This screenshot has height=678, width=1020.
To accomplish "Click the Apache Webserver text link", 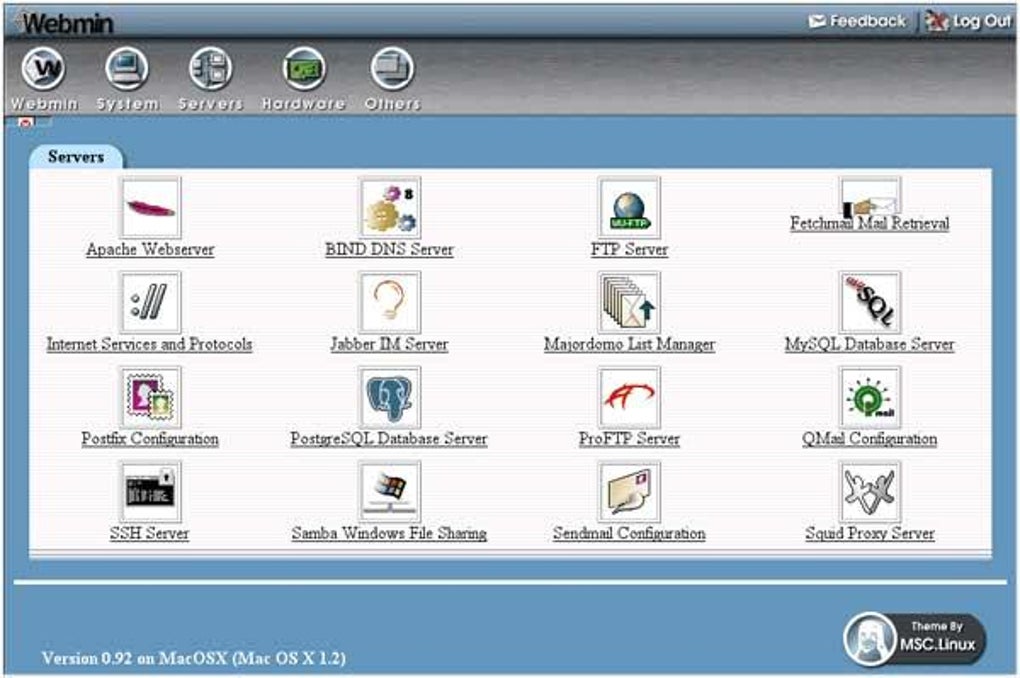I will (x=150, y=249).
